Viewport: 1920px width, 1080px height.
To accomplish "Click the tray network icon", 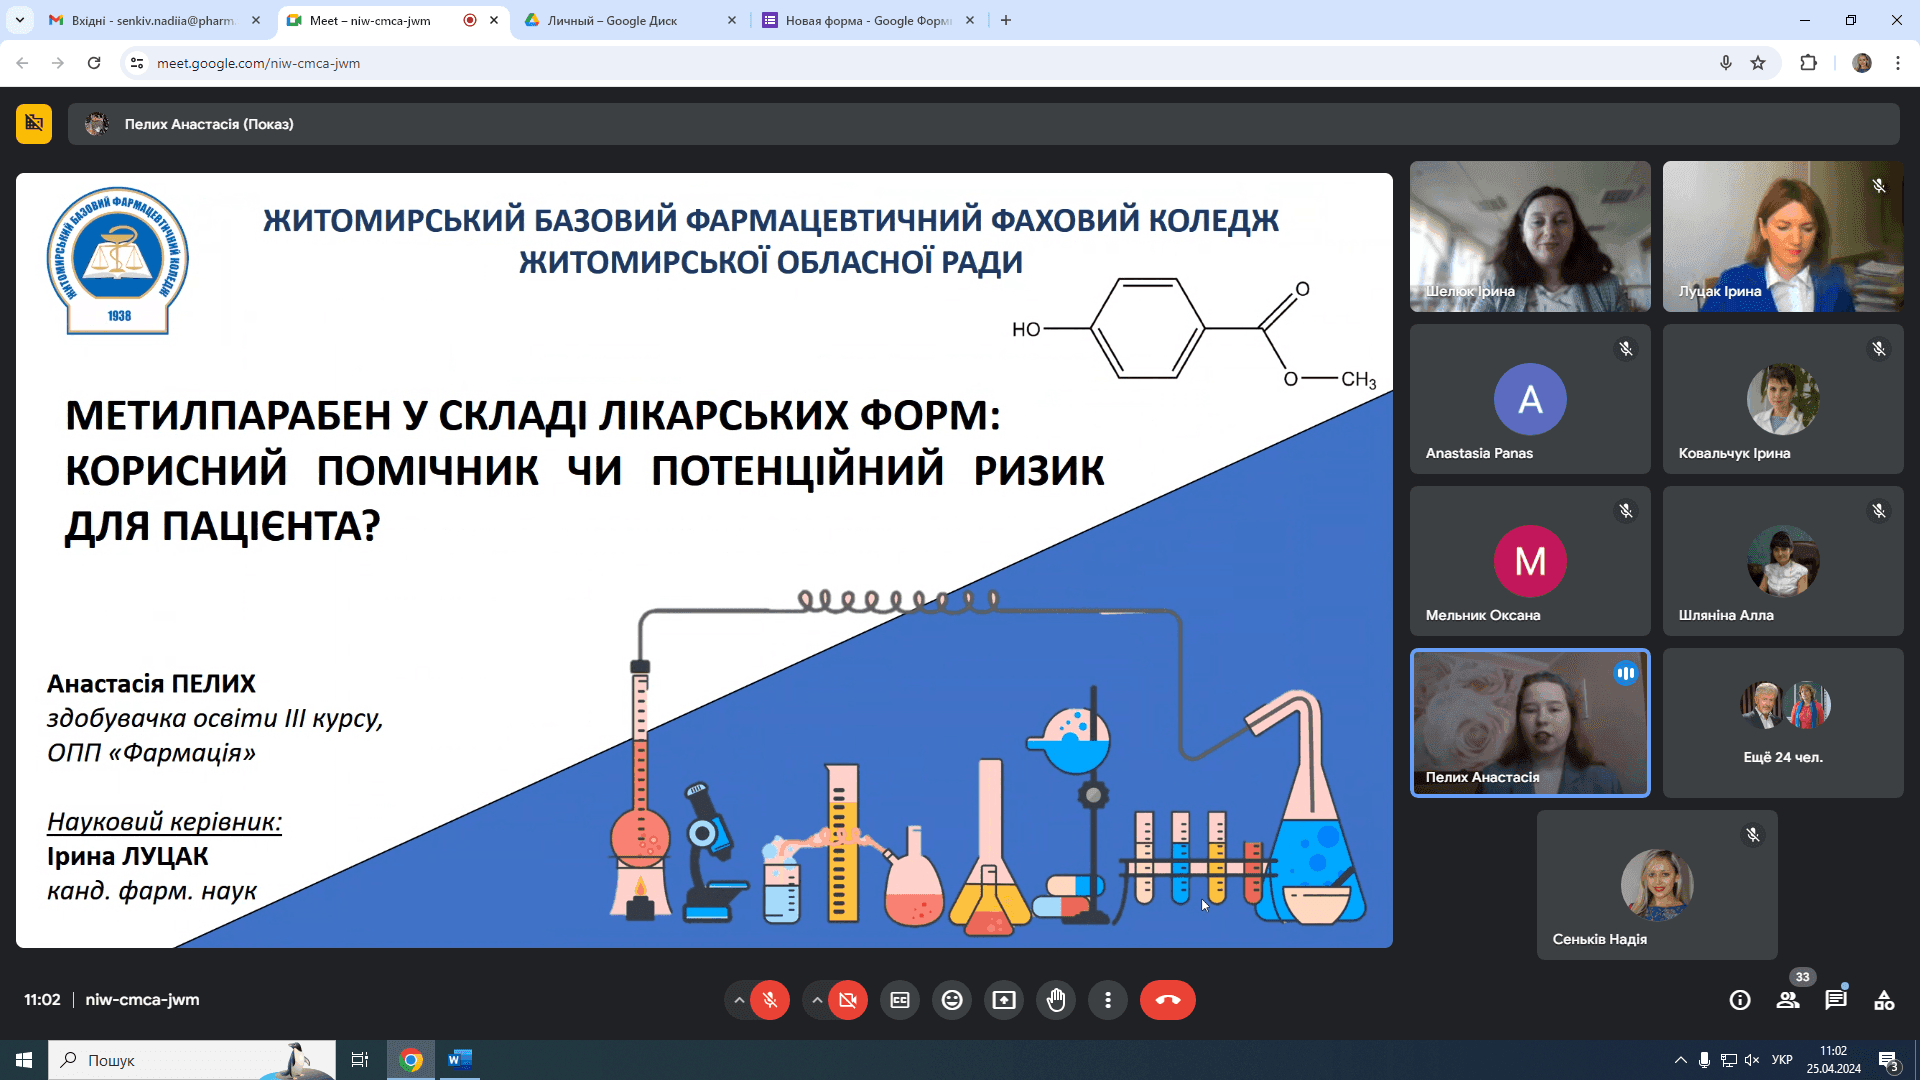I will coord(1729,1060).
